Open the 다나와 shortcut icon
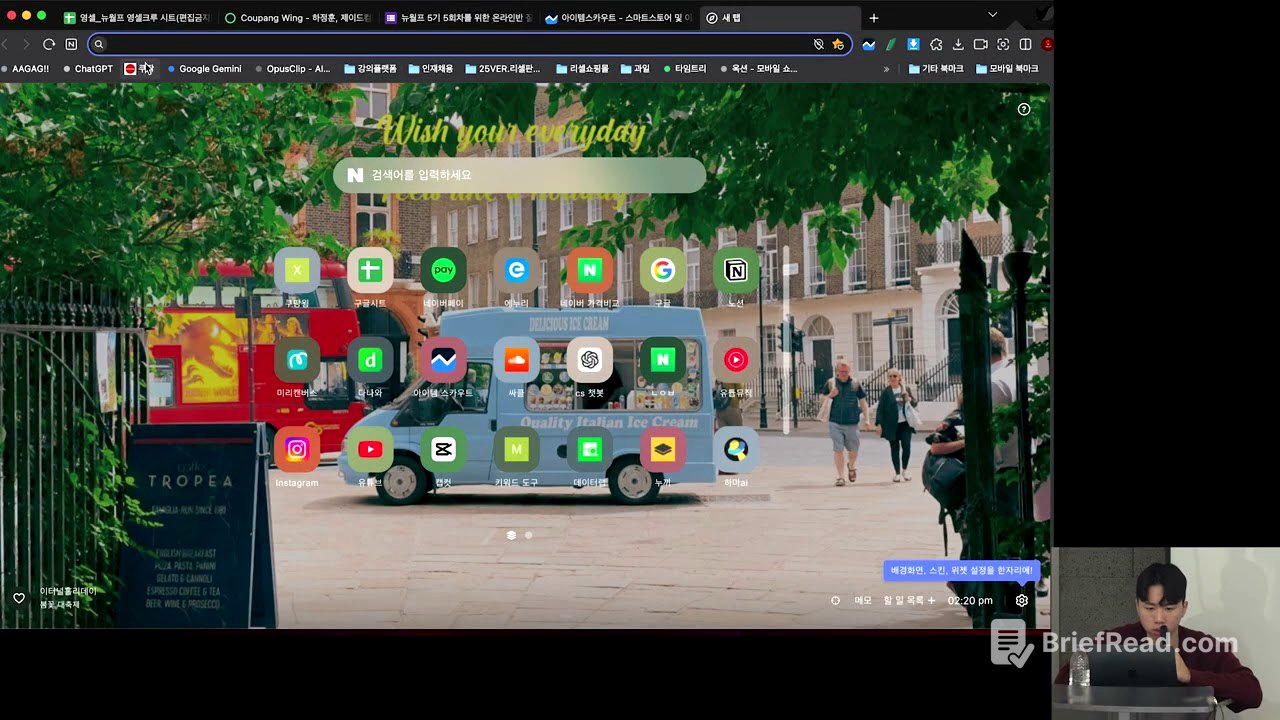Image resolution: width=1280 pixels, height=720 pixels. pos(370,360)
